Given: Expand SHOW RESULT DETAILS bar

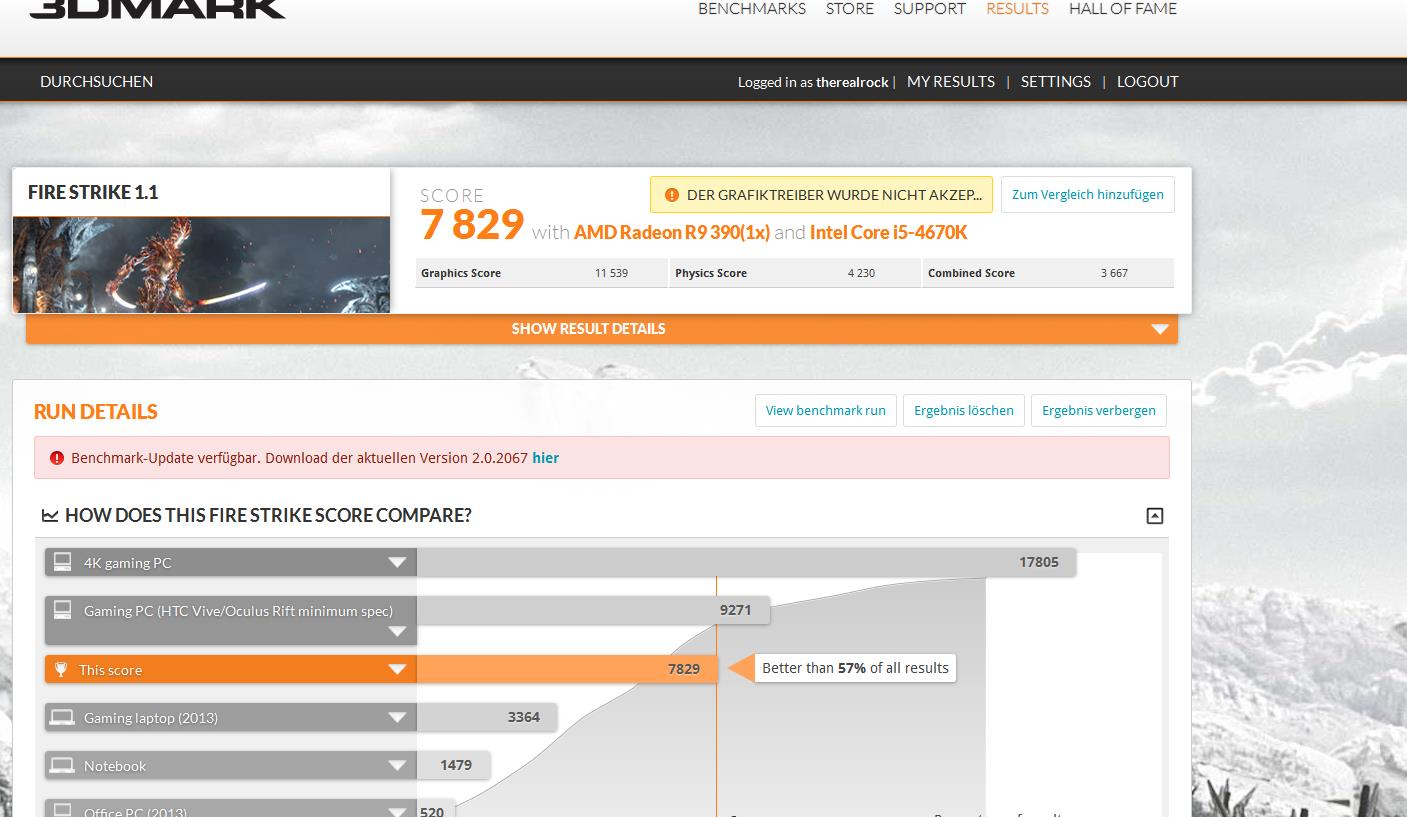Looking at the screenshot, I should pos(602,329).
